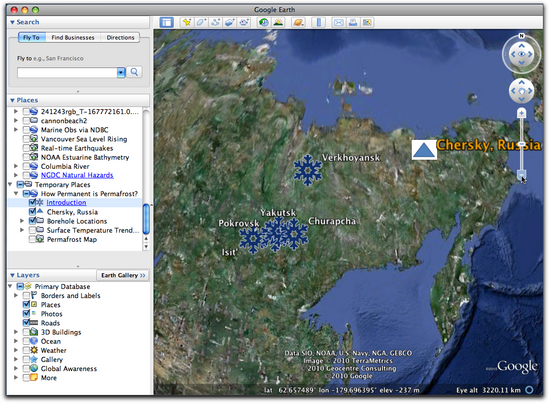Select the Find Businesses tab
The height and width of the screenshot is (403, 549).
(x=73, y=37)
